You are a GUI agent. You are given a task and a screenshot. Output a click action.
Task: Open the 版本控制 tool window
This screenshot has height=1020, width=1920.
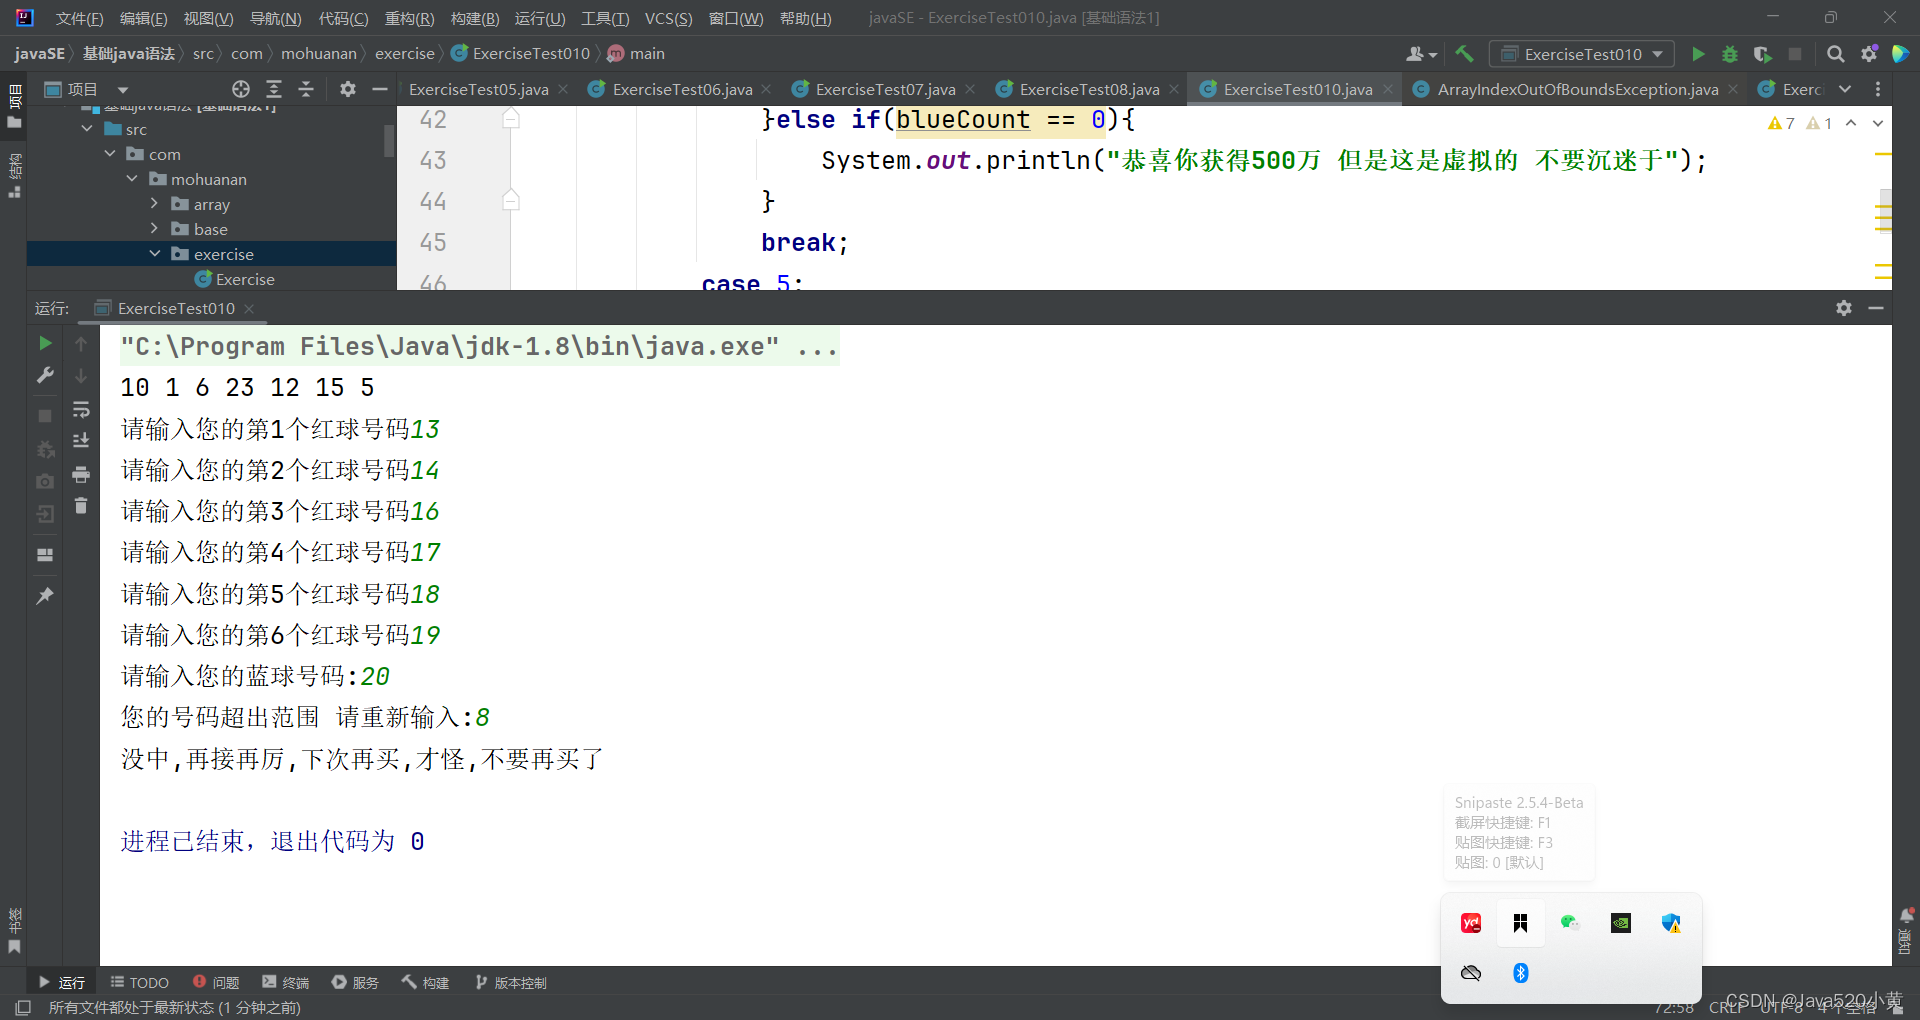pyautogui.click(x=511, y=983)
